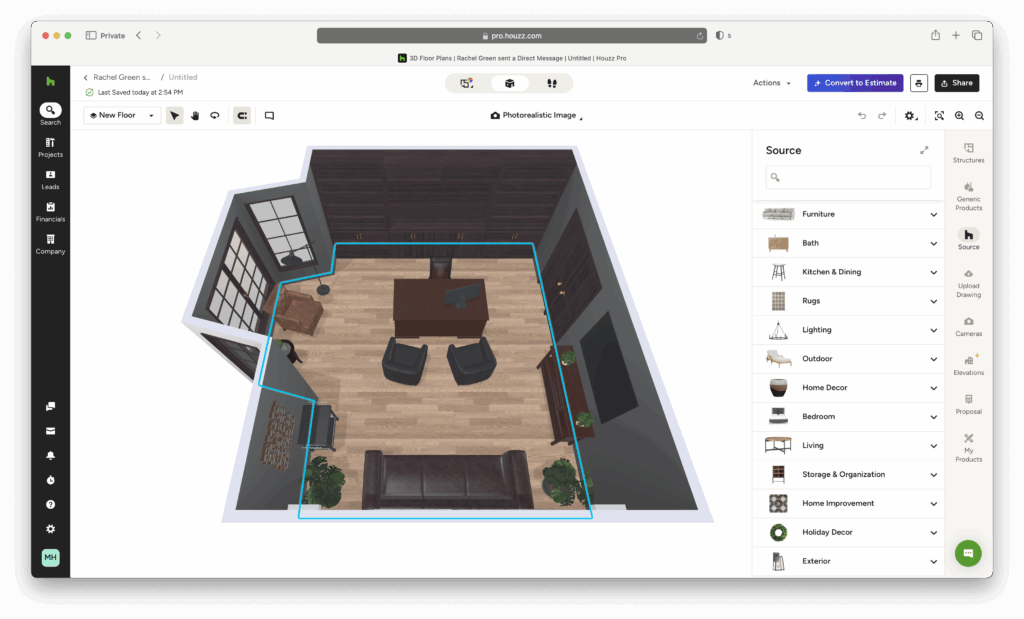Click the Convert to Estimate button

tap(854, 83)
